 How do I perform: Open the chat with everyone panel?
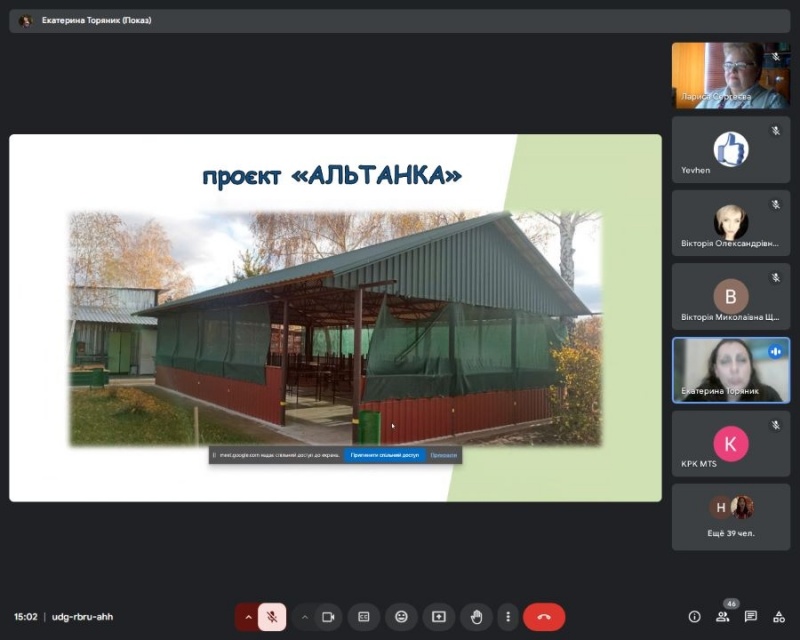[x=750, y=617]
